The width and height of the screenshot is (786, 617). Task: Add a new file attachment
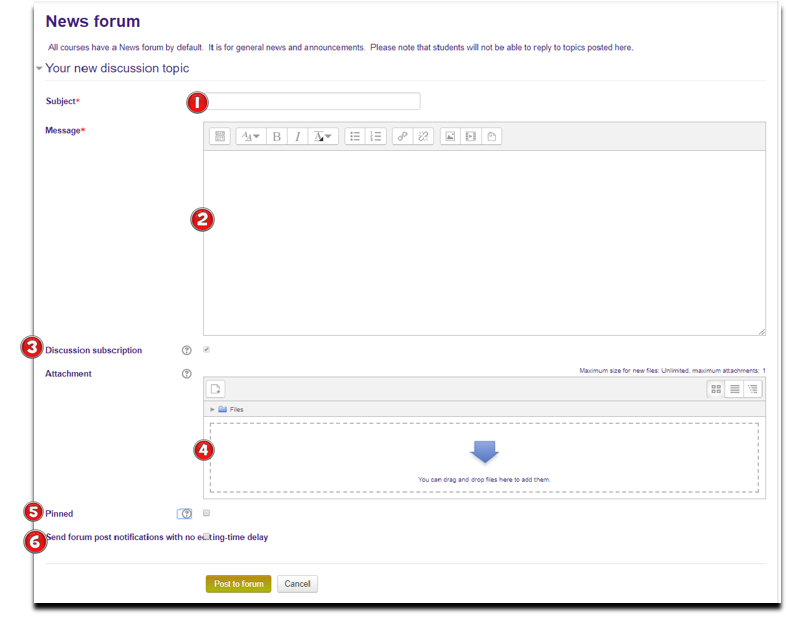(x=217, y=389)
